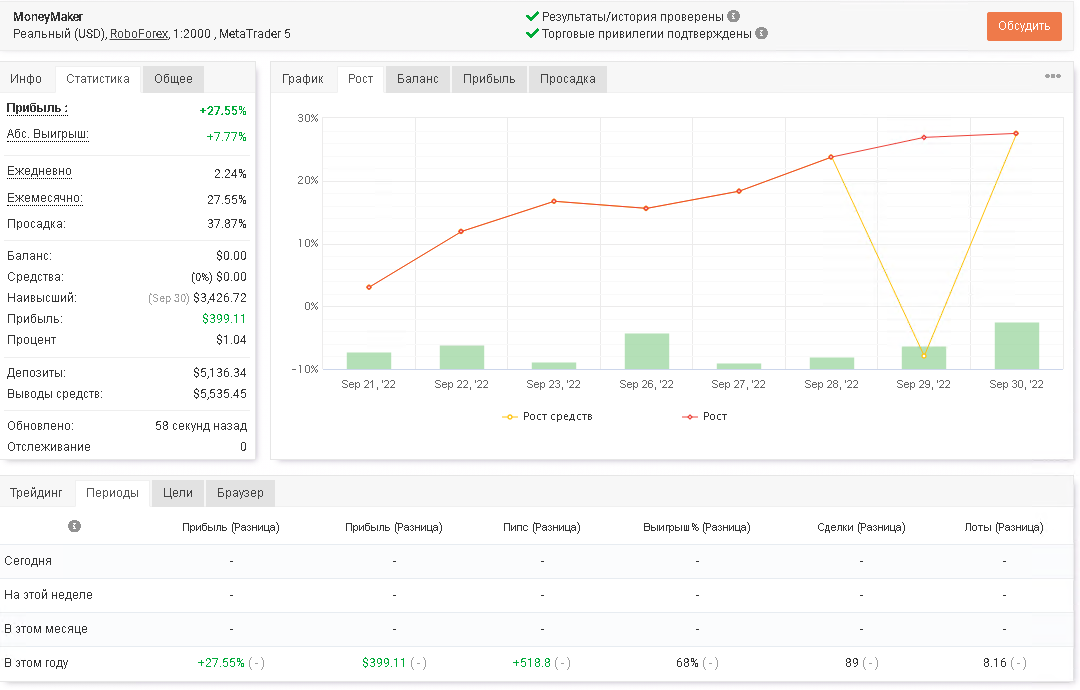Switch to the Инфо tab

(x=26, y=79)
